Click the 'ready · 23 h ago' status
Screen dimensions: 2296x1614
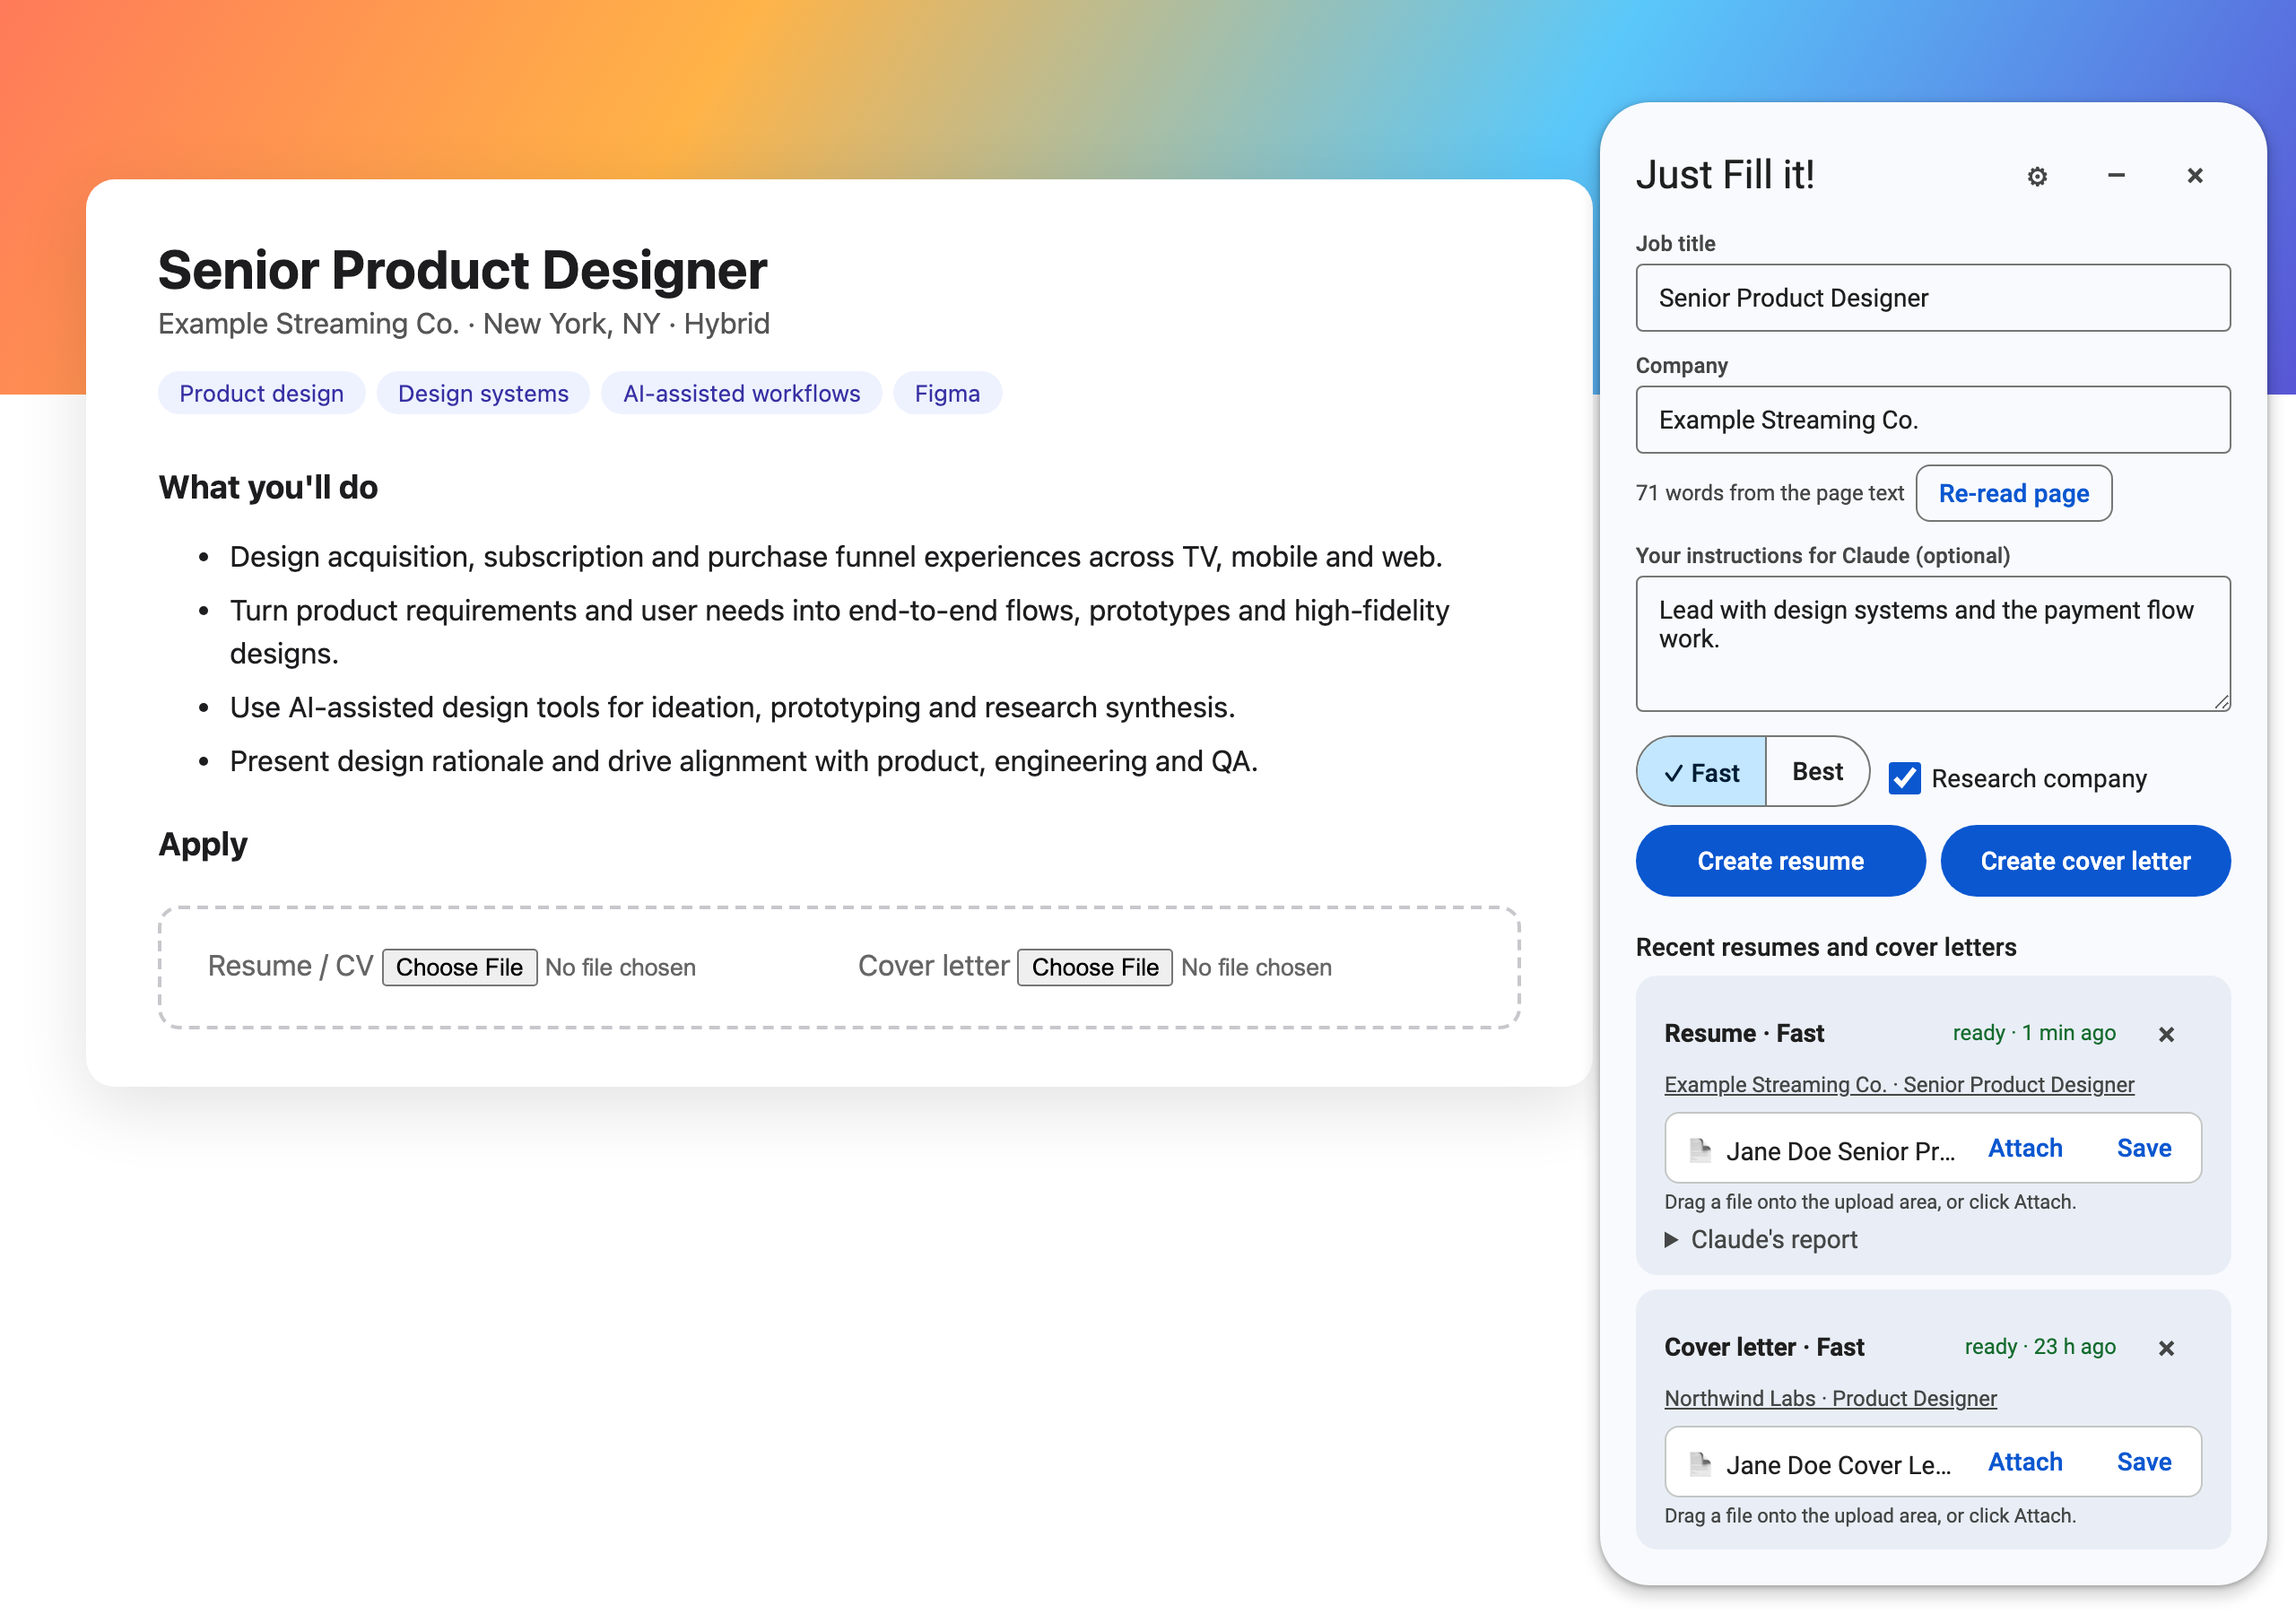point(2040,1347)
